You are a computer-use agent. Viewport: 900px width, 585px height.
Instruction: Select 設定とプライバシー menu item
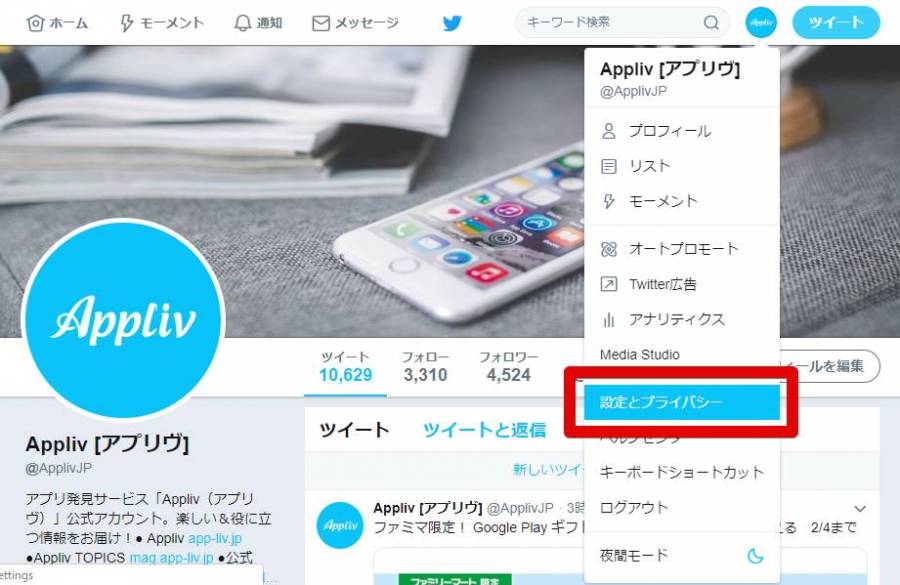pos(681,402)
